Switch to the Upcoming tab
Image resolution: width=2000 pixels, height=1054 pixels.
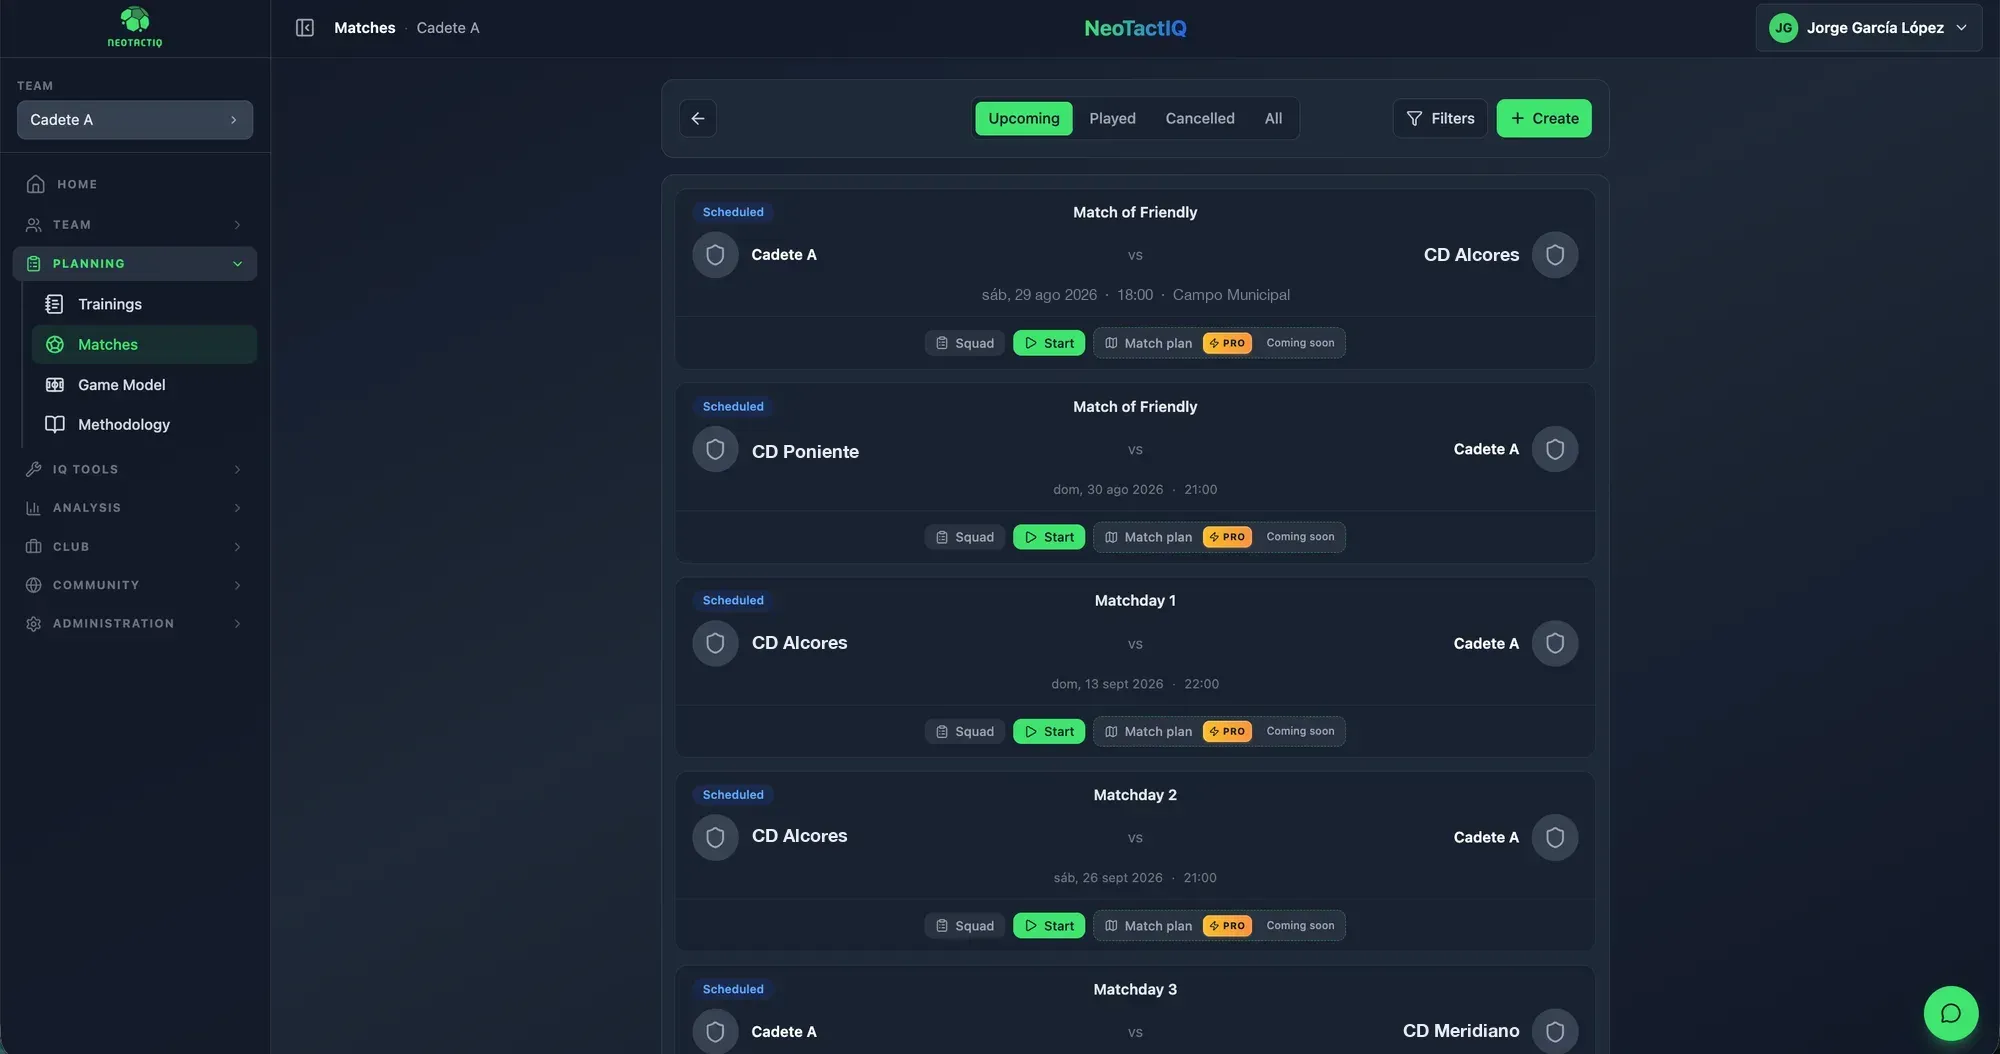click(1024, 118)
